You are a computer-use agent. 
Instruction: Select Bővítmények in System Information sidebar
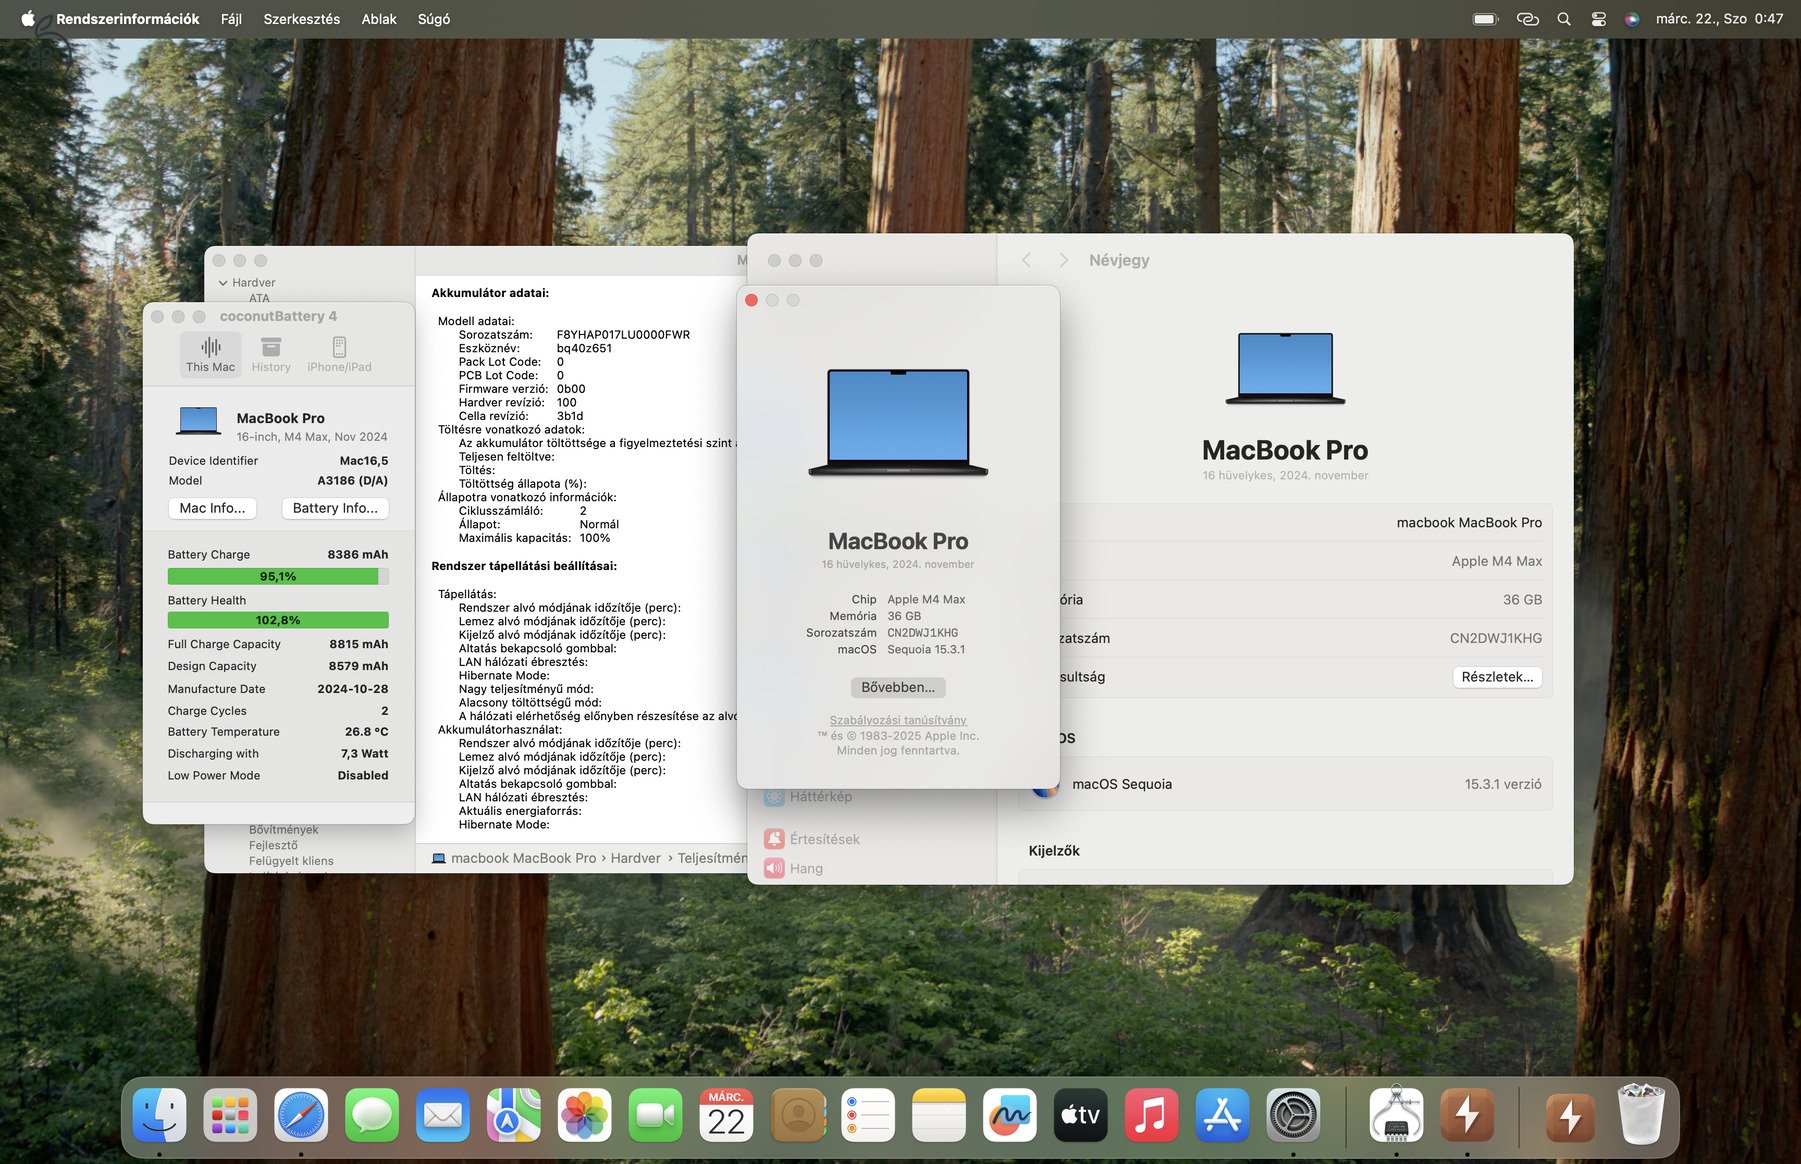point(284,830)
